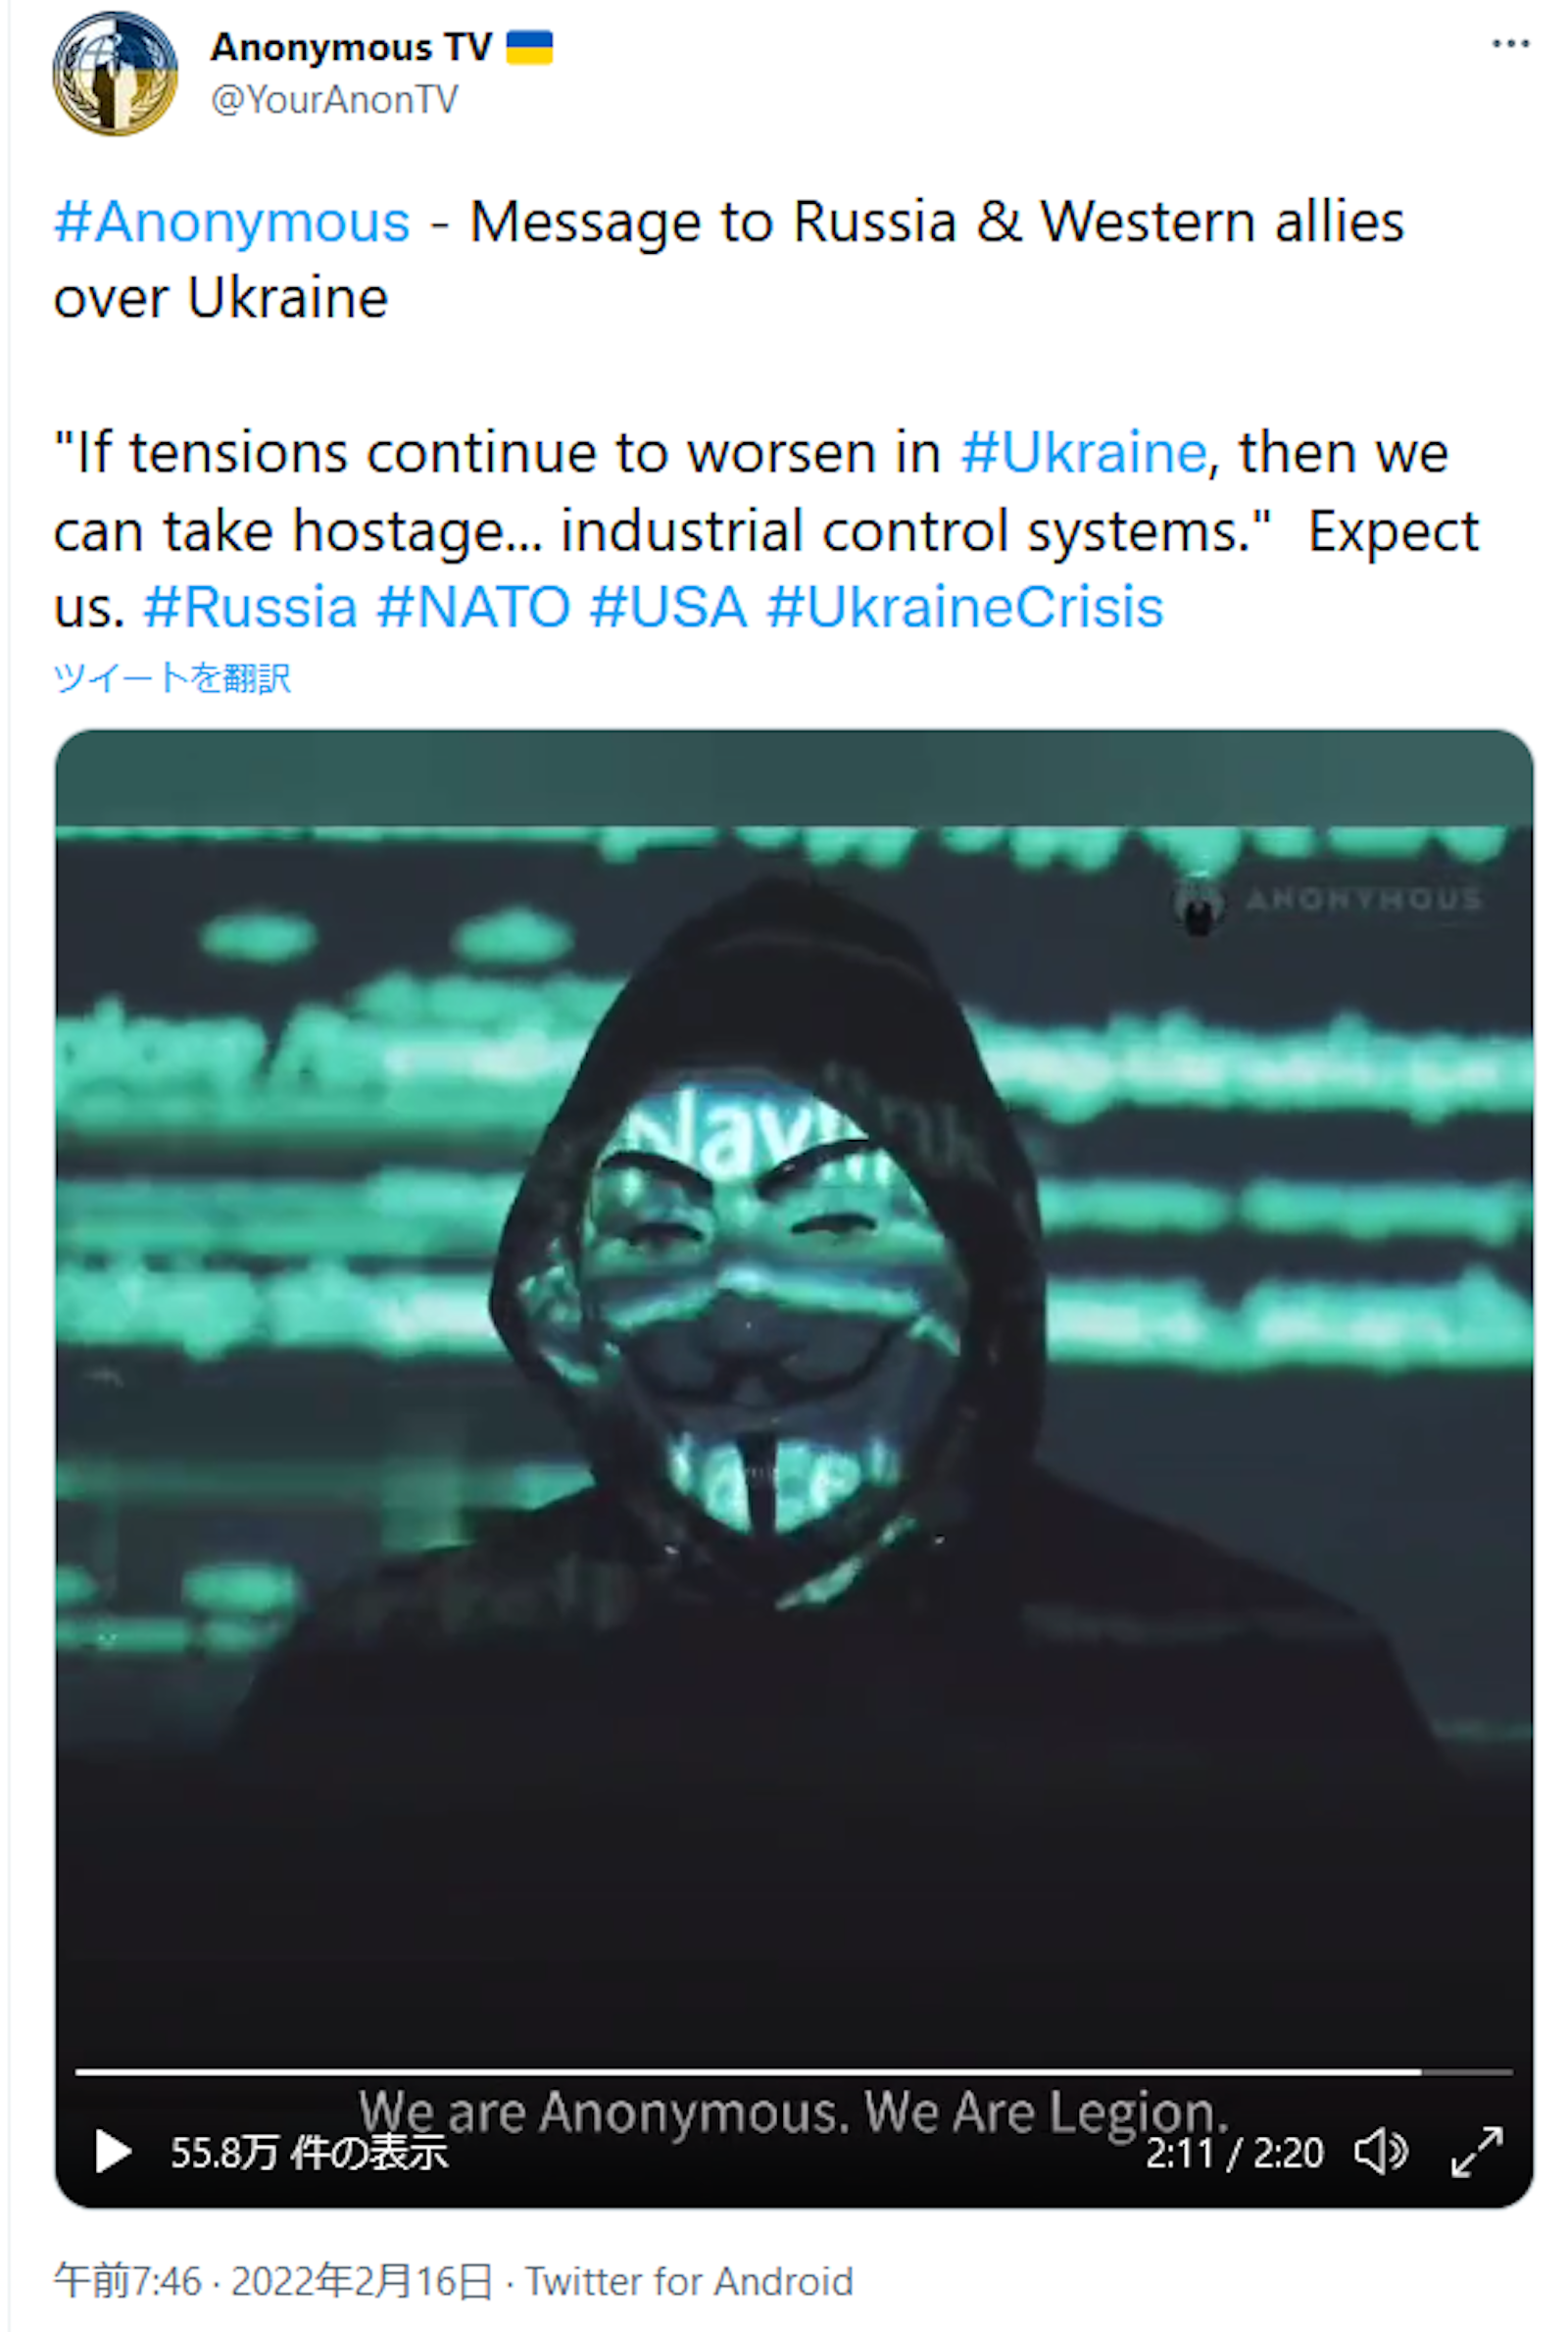
Task: Seek along the video progress bar
Action: click(793, 2072)
